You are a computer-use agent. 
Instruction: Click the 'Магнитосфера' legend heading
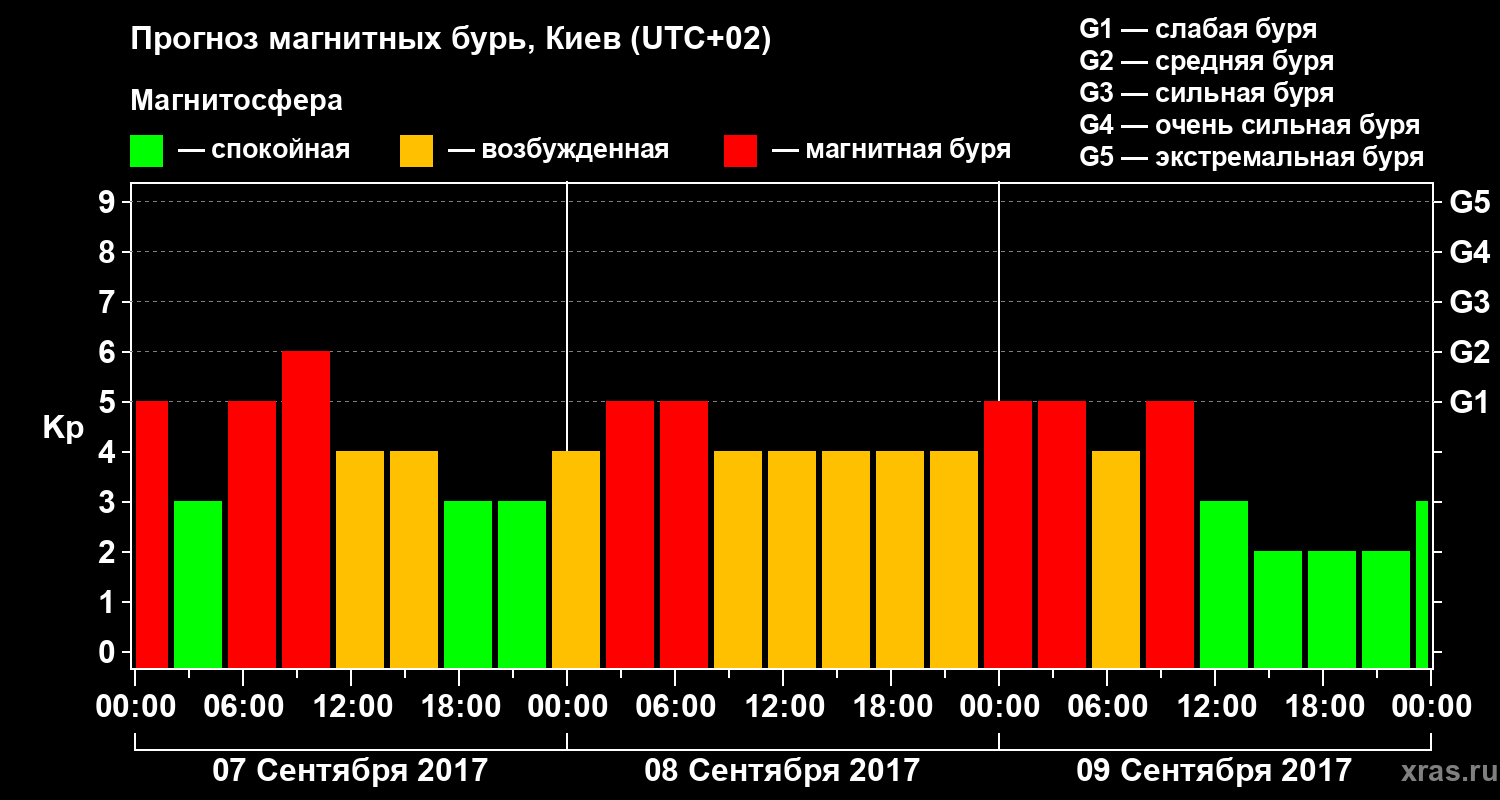point(236,101)
